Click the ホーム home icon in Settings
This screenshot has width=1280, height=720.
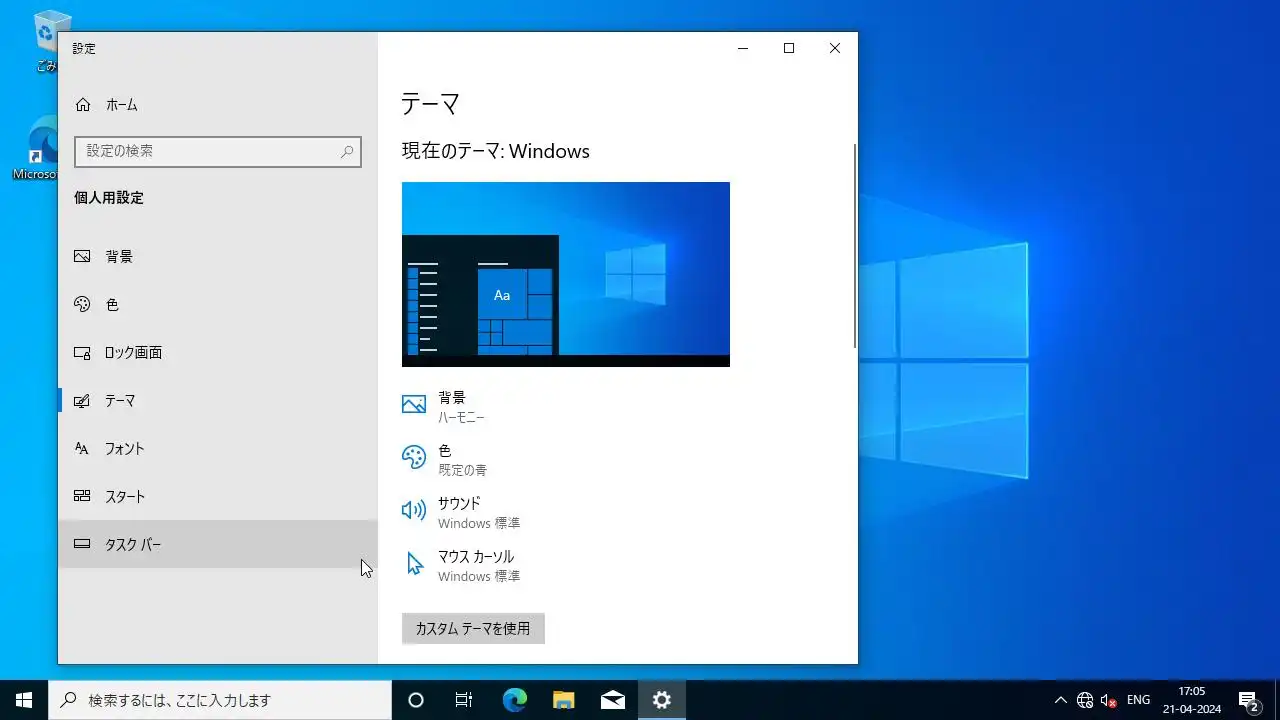(x=83, y=105)
